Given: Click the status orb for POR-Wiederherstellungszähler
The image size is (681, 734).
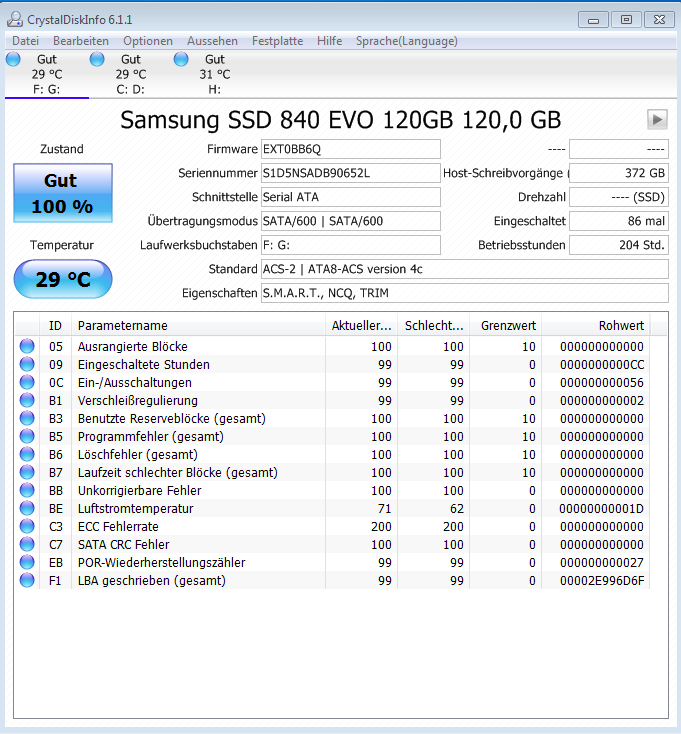Looking at the screenshot, I should pos(27,562).
